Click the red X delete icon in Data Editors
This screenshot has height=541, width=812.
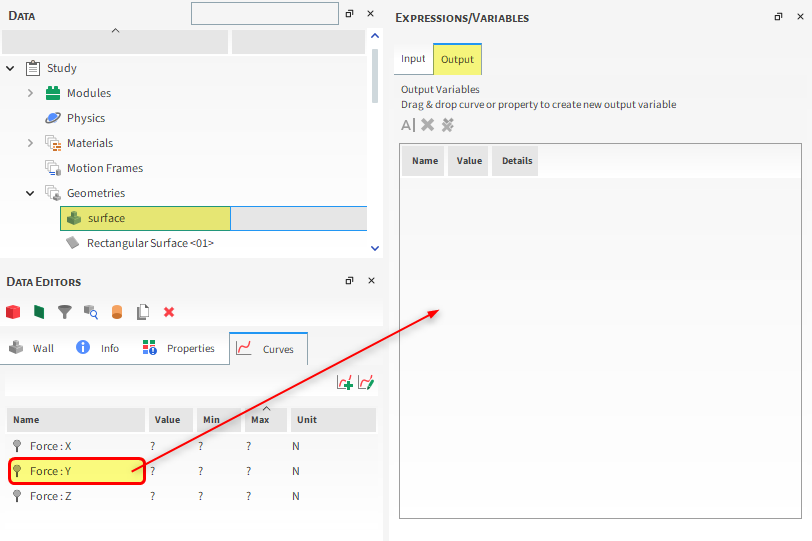click(x=169, y=312)
